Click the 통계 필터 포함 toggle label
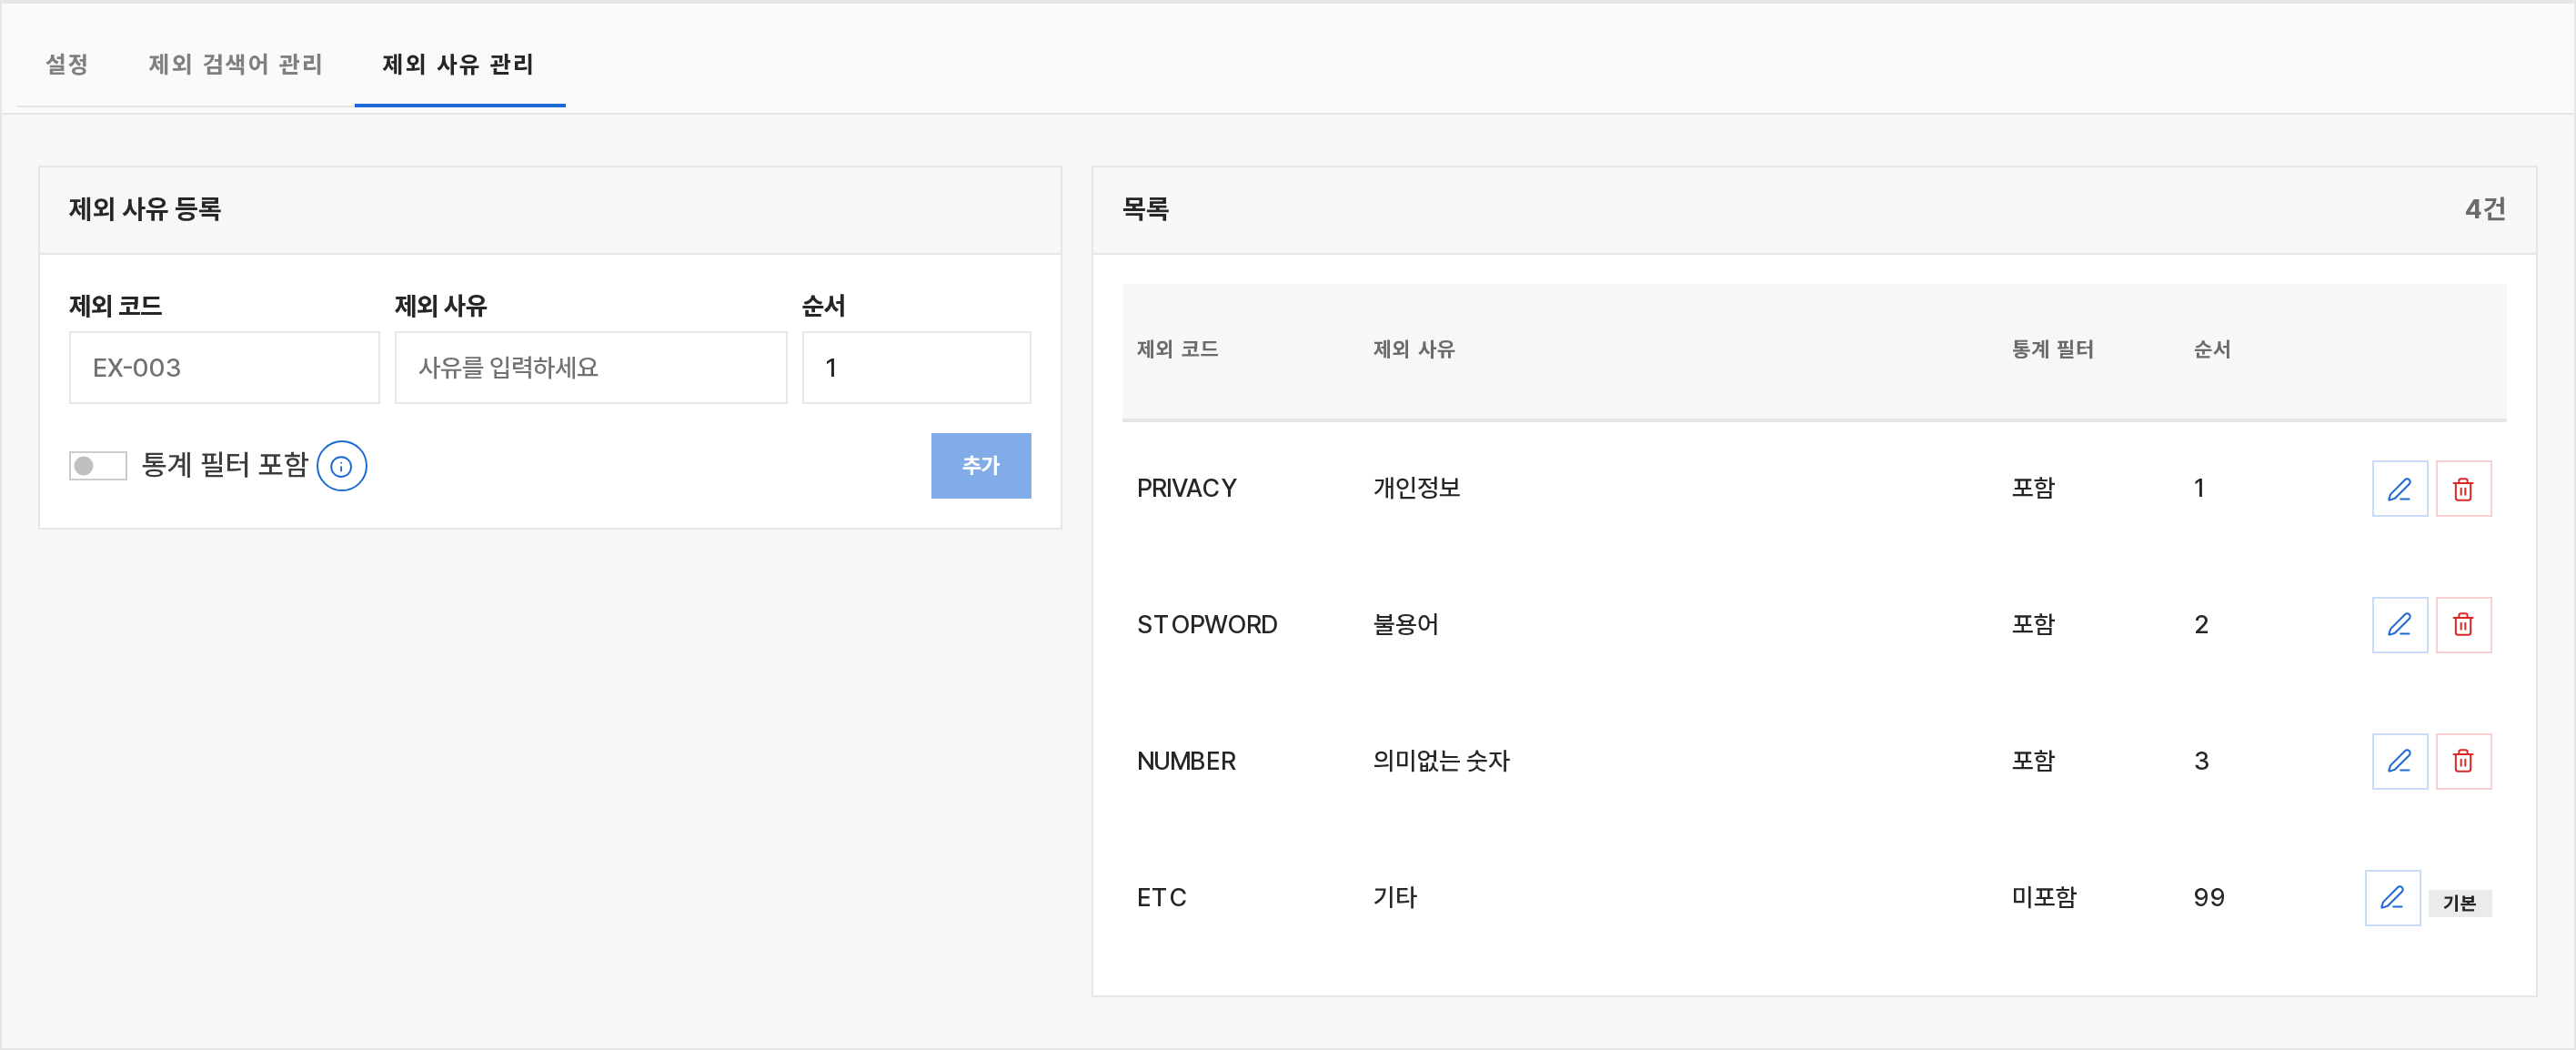Viewport: 2576px width, 1050px height. [x=224, y=465]
